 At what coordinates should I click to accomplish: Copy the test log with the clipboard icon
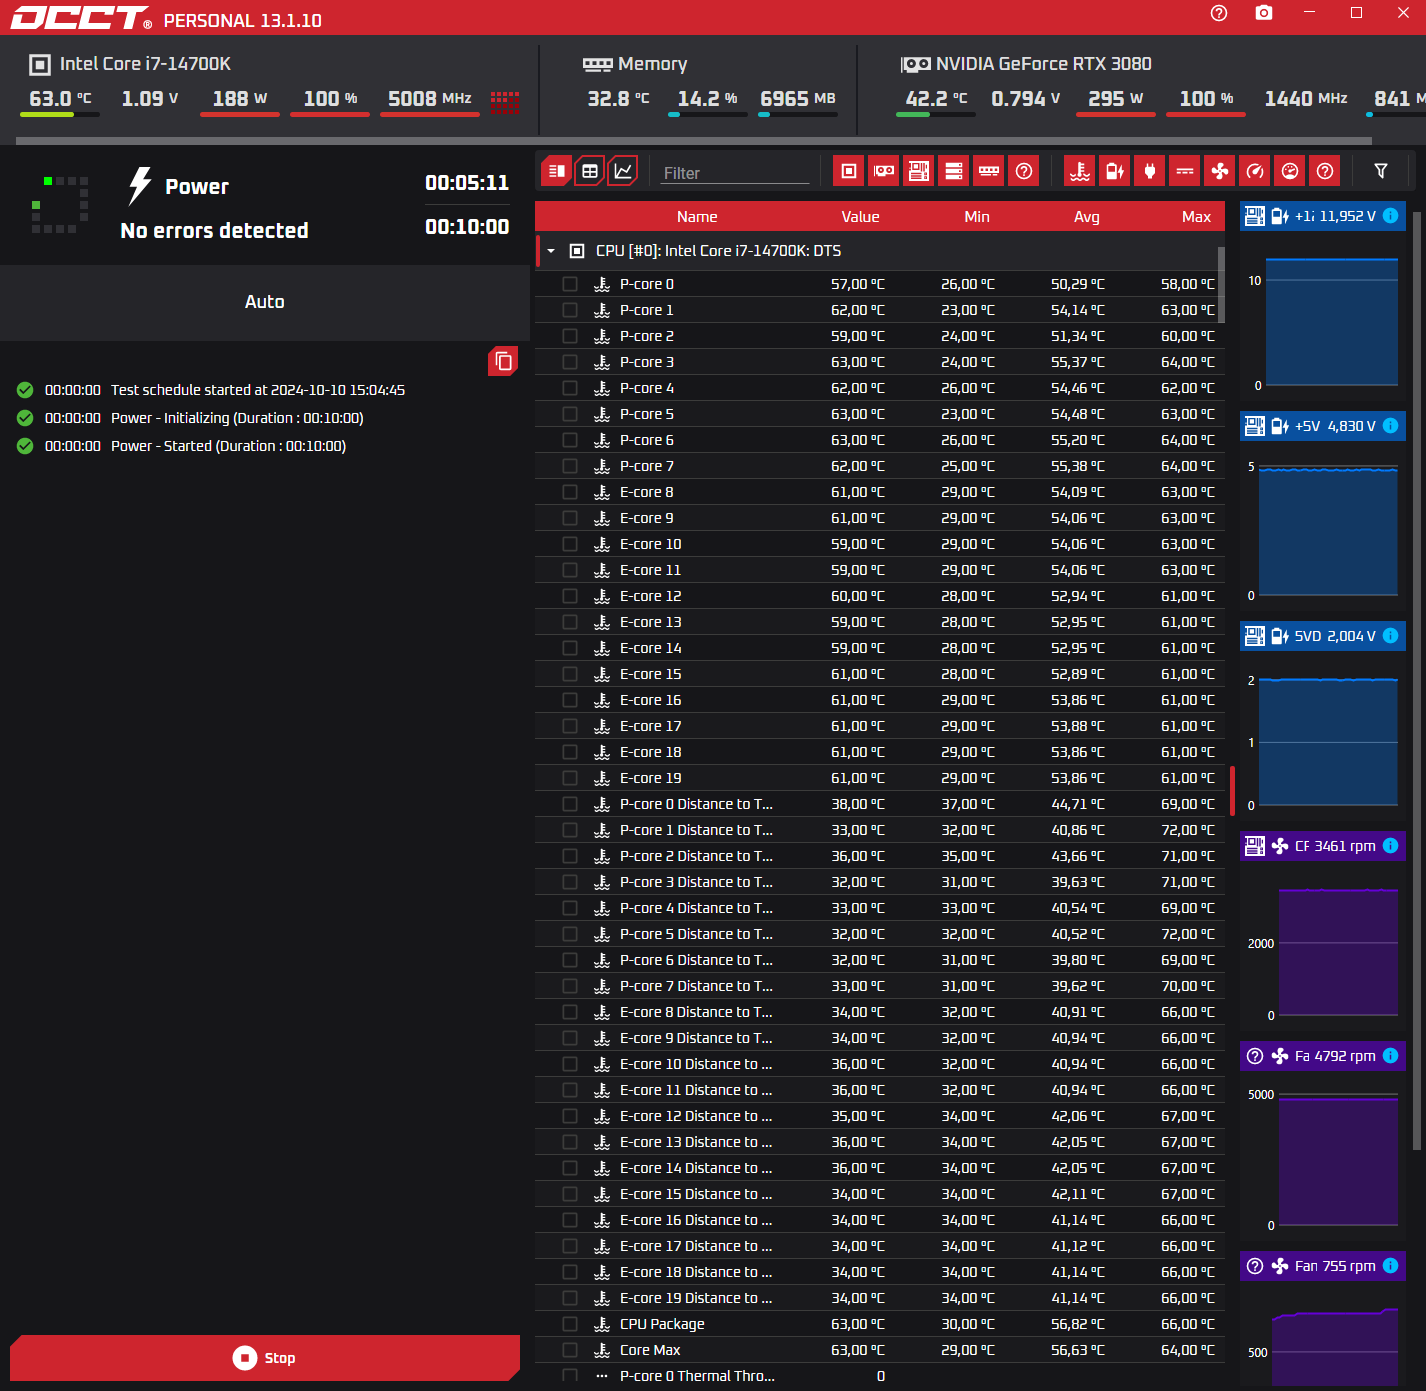click(x=503, y=361)
